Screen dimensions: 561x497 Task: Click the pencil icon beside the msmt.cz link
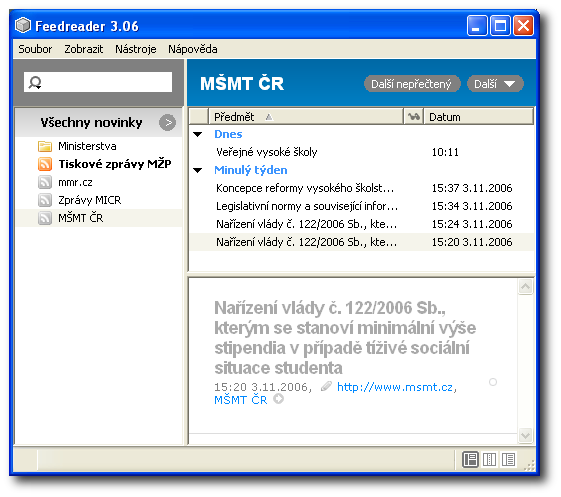point(326,386)
